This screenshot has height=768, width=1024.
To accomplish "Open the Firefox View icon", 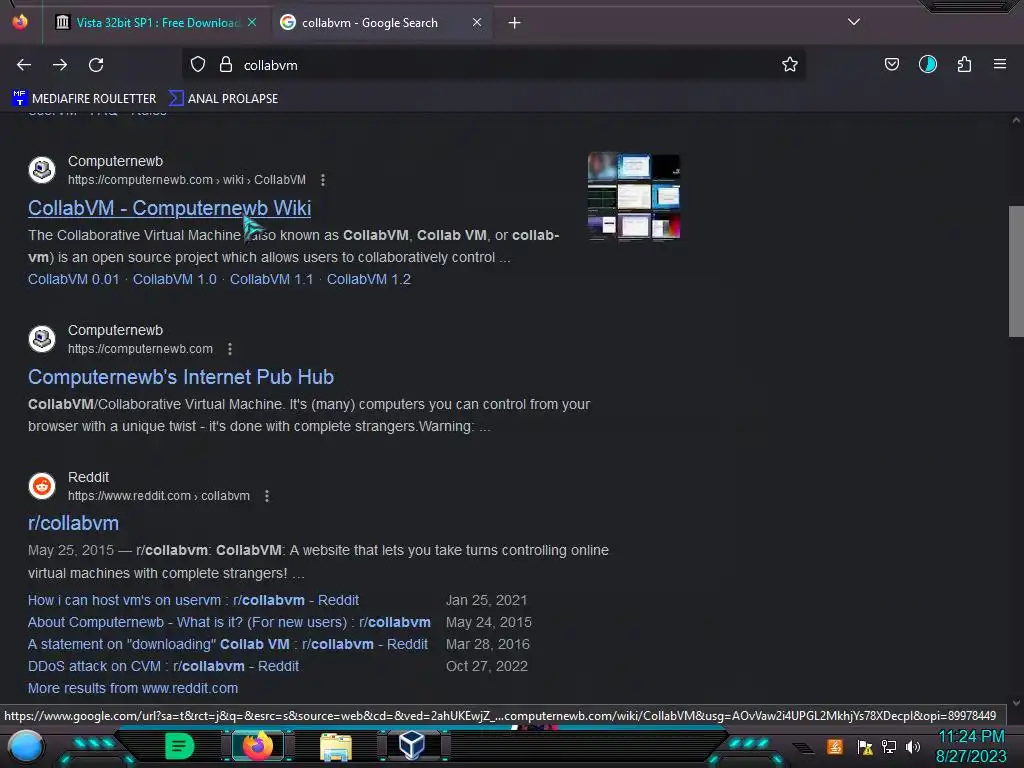I will pyautogui.click(x=20, y=22).
